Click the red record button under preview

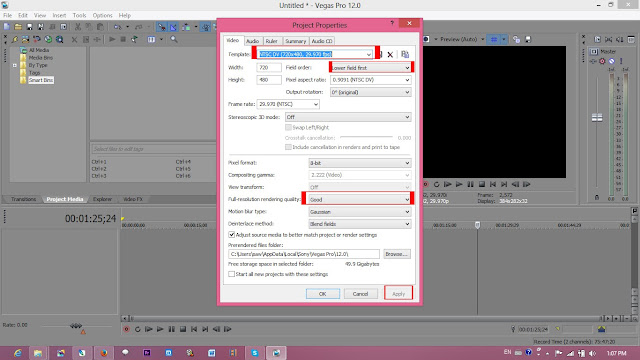tap(425, 184)
